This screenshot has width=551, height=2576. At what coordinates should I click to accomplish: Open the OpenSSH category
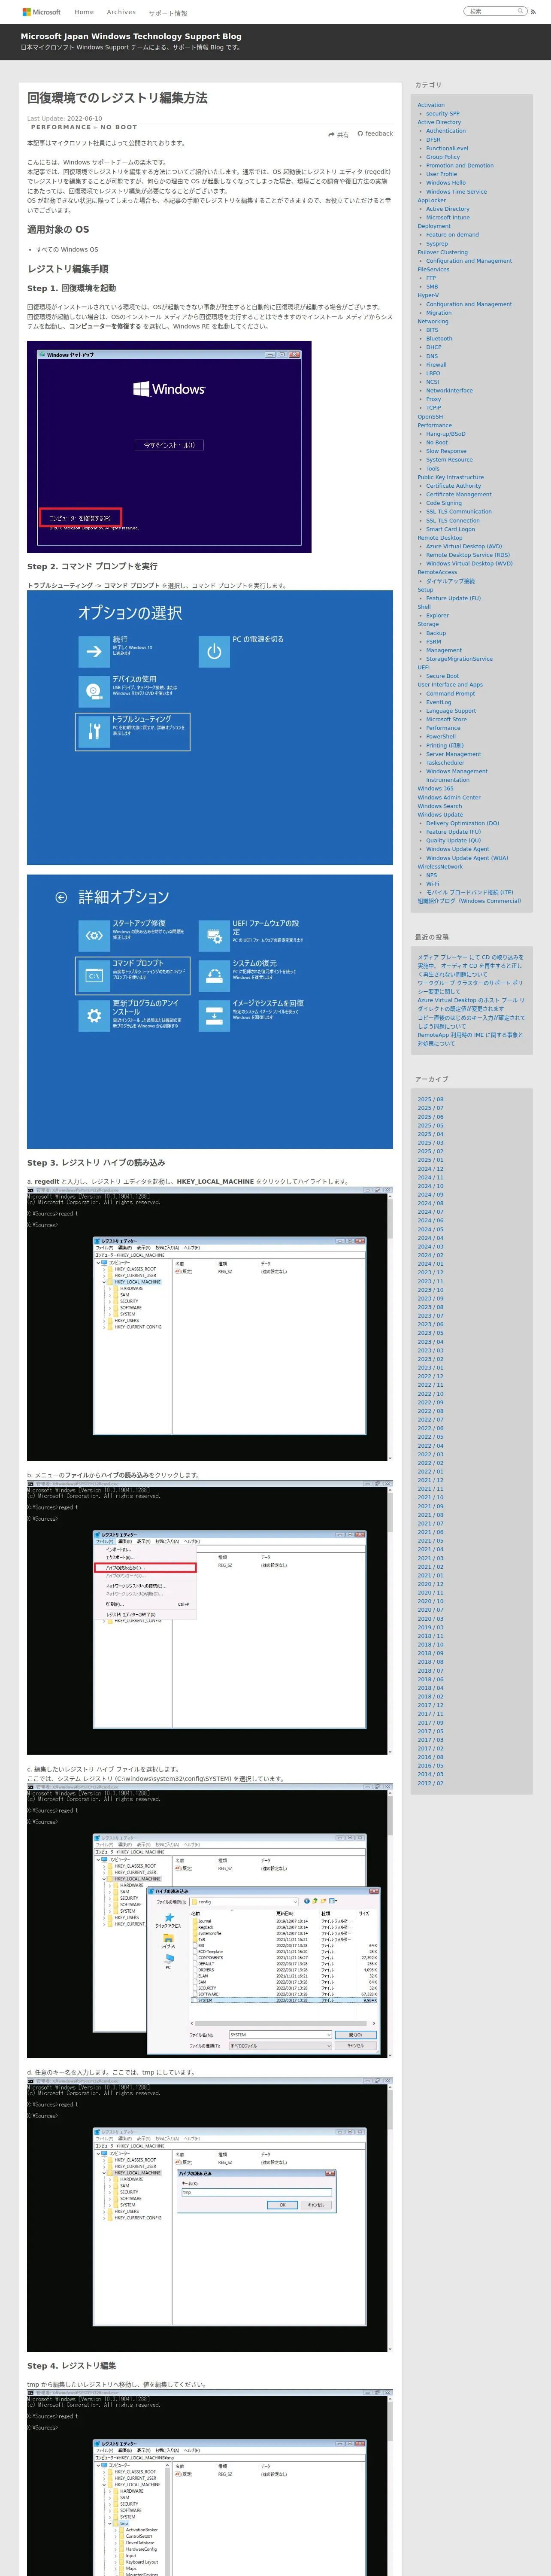[430, 417]
